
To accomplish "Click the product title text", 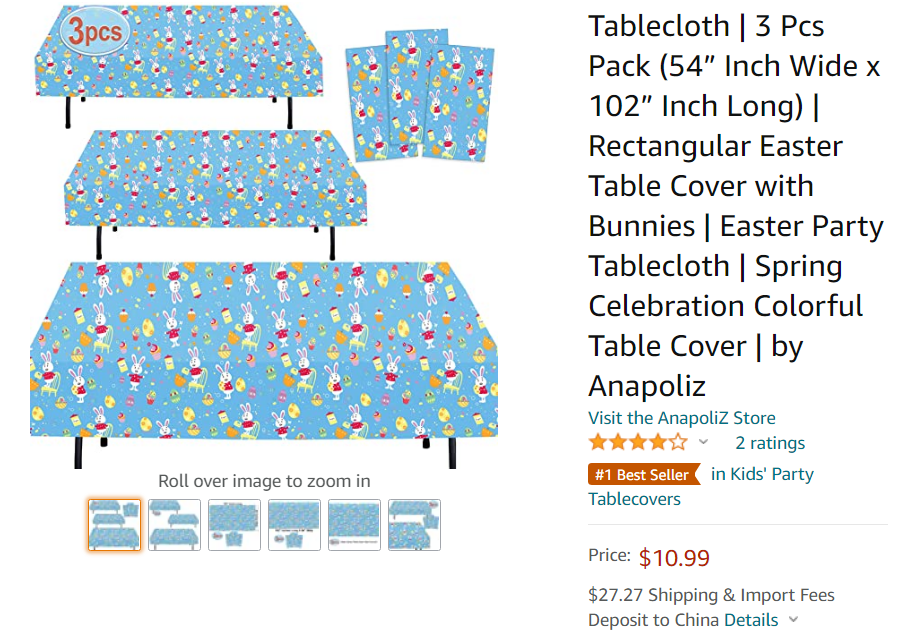I will [735, 205].
